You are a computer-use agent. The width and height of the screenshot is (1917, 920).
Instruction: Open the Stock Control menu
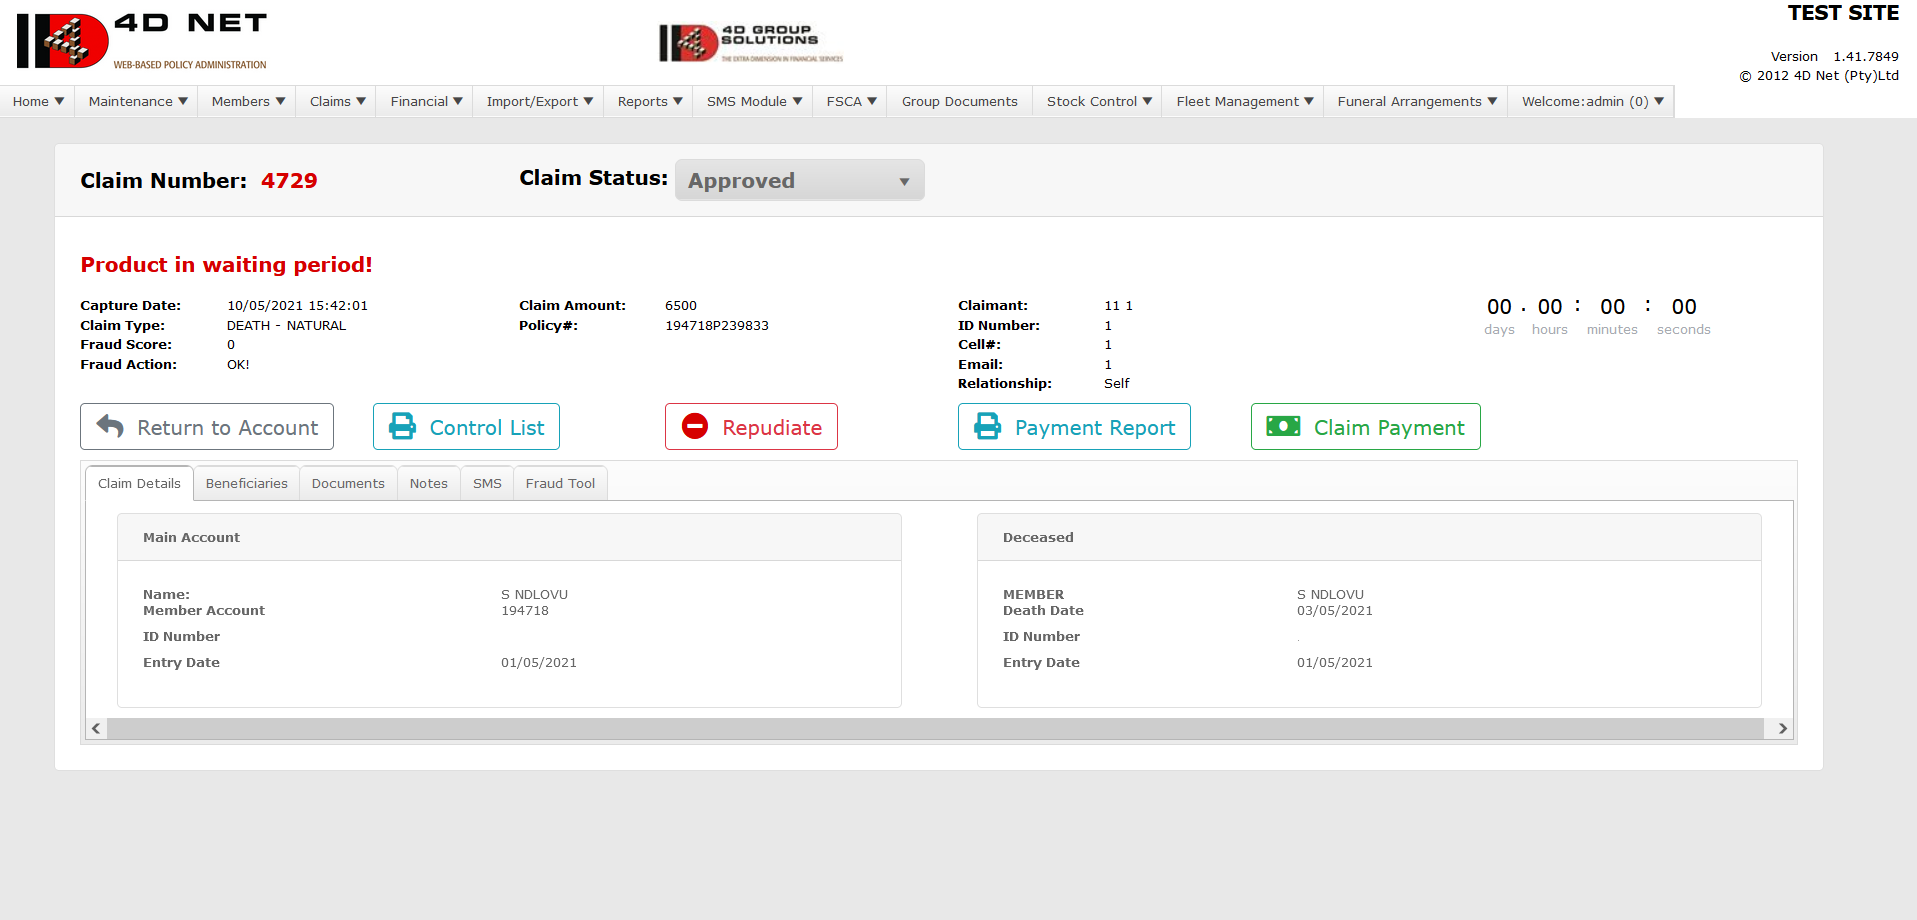click(1099, 102)
